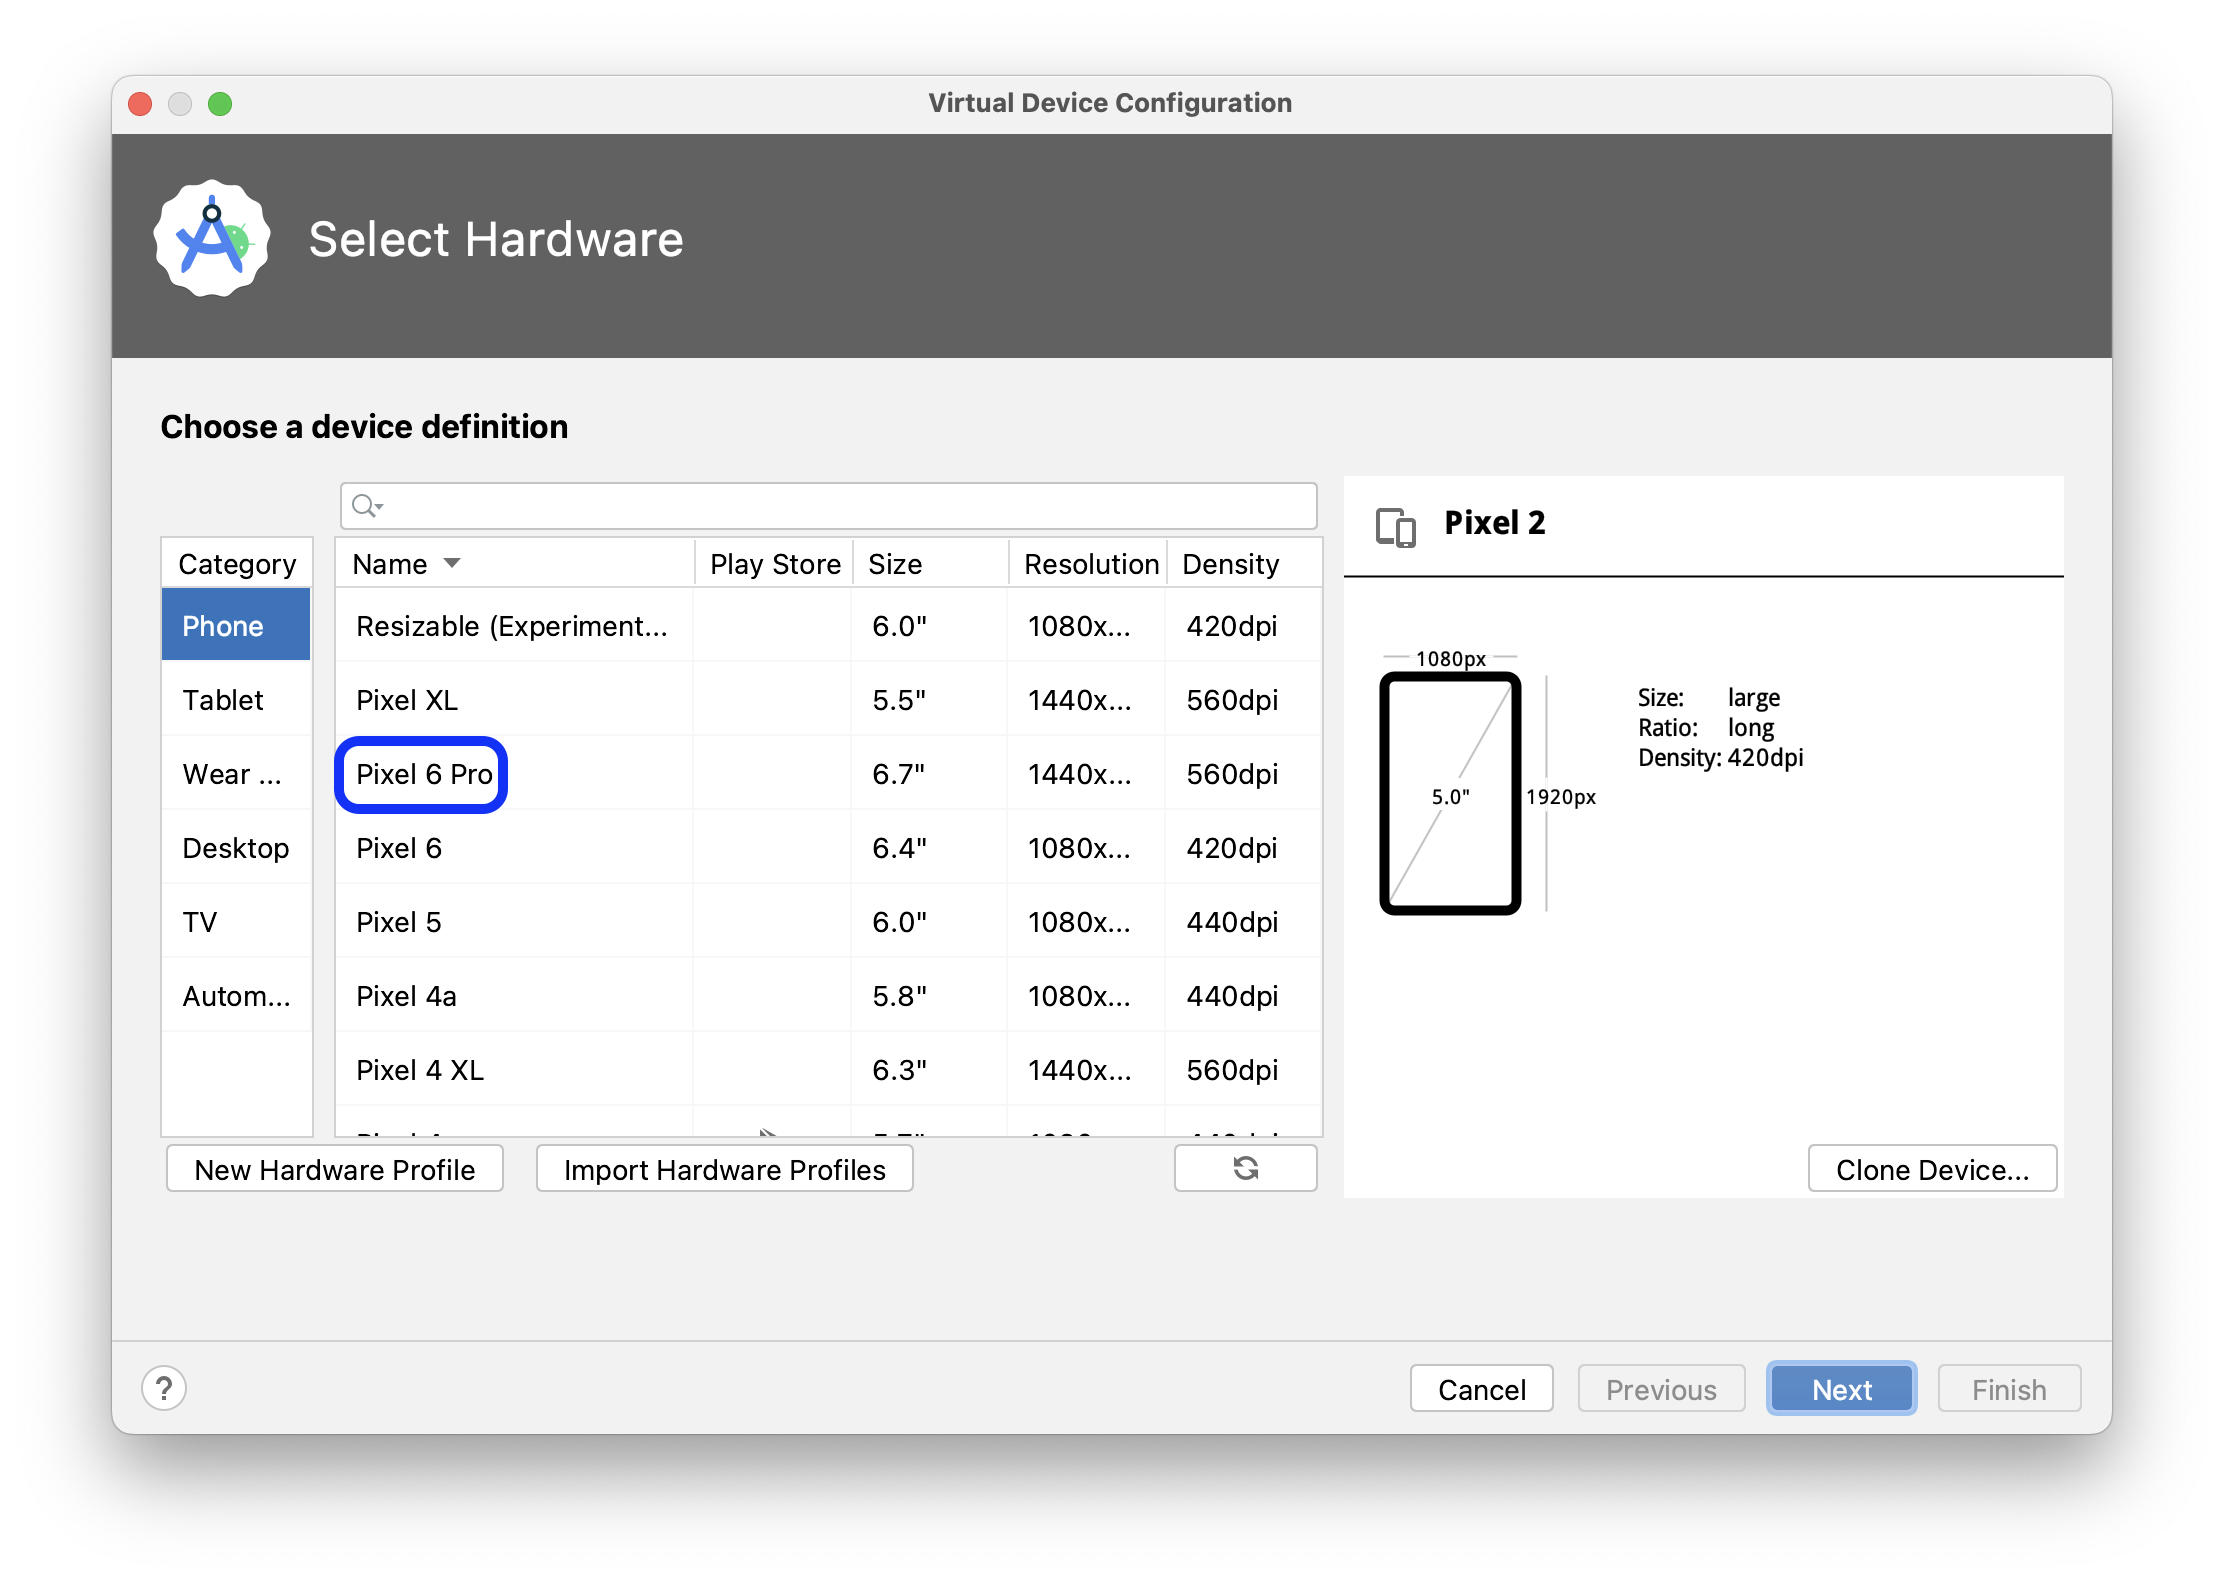Click the Previous button
This screenshot has width=2224, height=1582.
(x=1662, y=1388)
